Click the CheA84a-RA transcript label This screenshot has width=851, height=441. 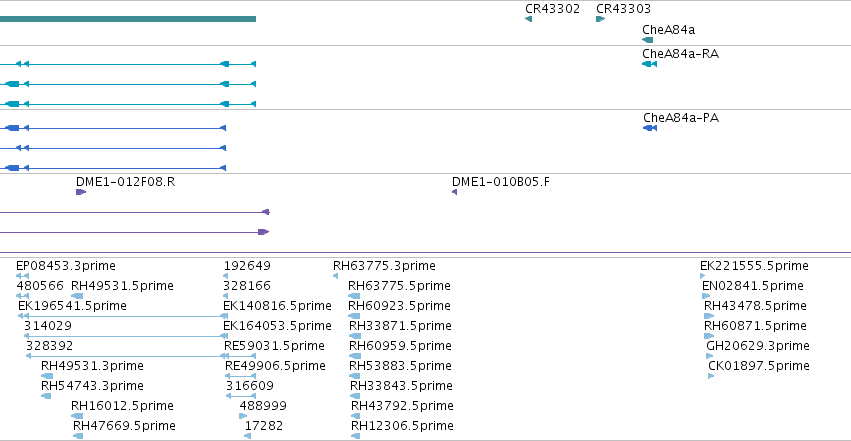point(681,54)
